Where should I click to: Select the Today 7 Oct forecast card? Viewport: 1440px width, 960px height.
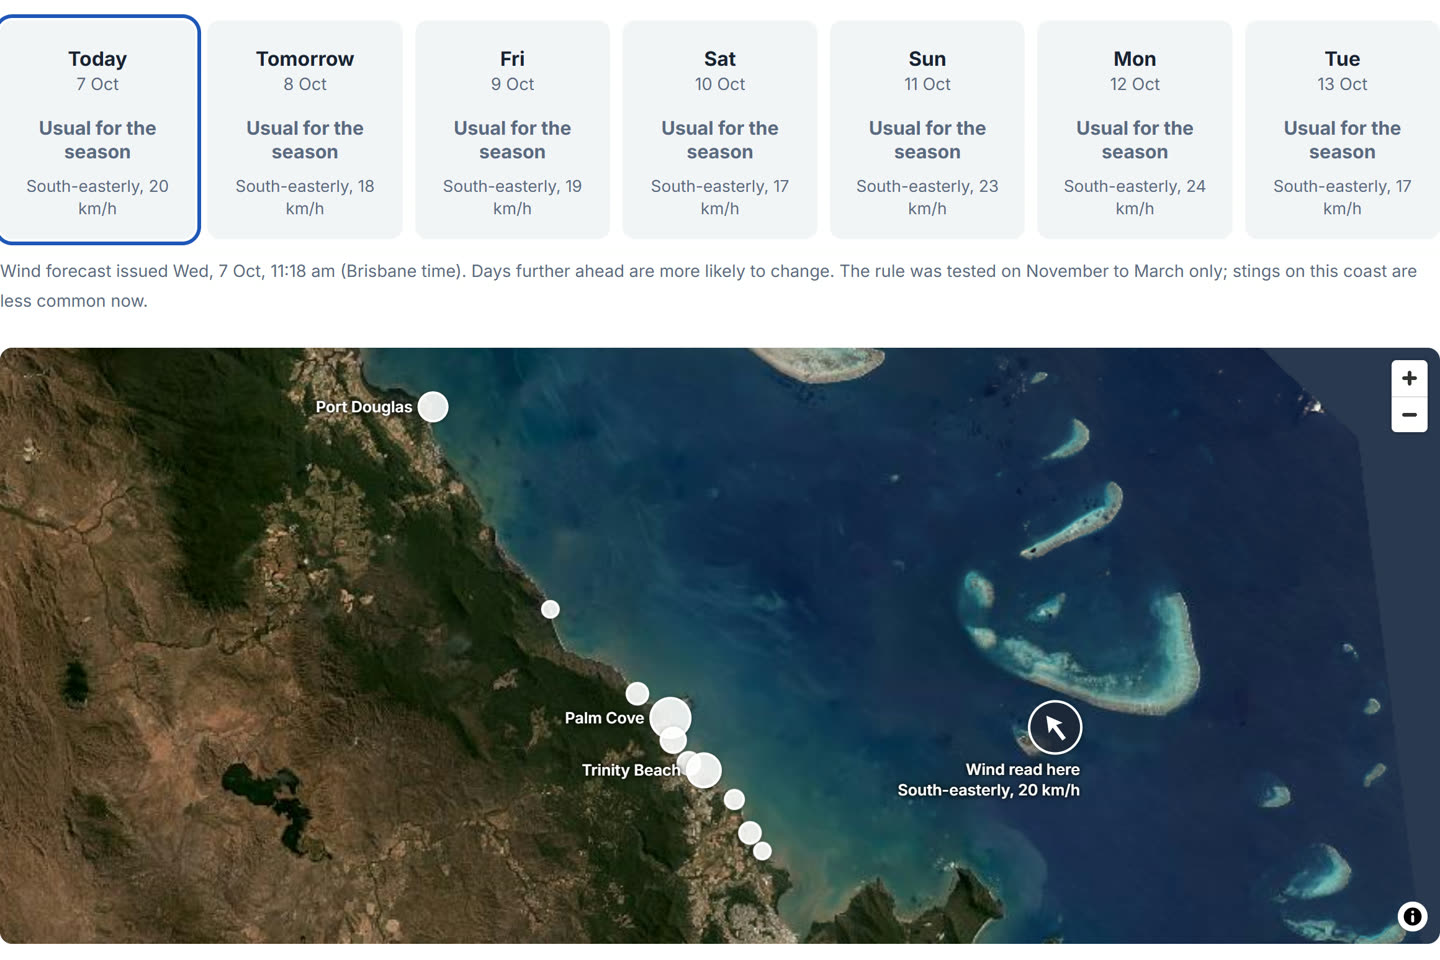coord(98,130)
